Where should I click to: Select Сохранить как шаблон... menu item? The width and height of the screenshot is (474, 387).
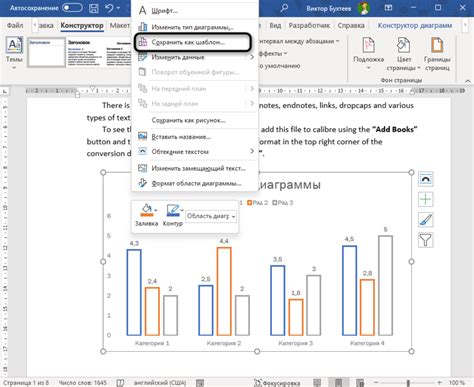193,42
